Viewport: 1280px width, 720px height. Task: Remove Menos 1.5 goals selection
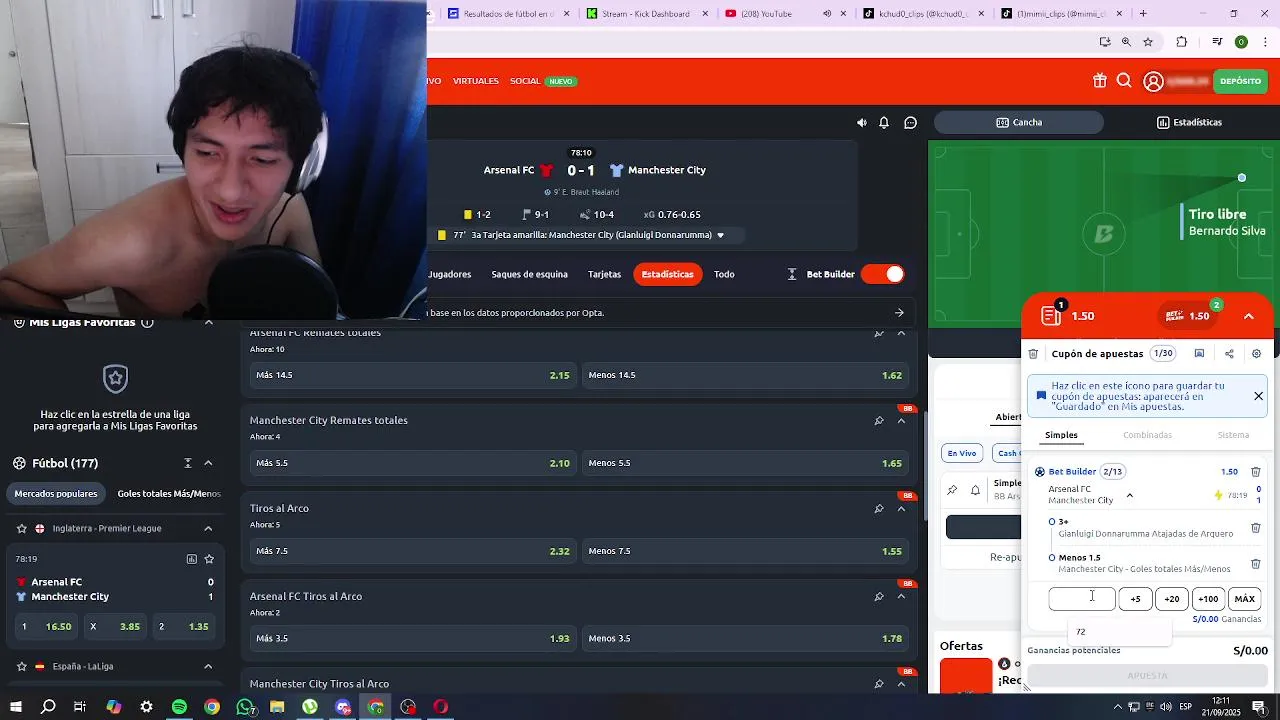[1256, 564]
